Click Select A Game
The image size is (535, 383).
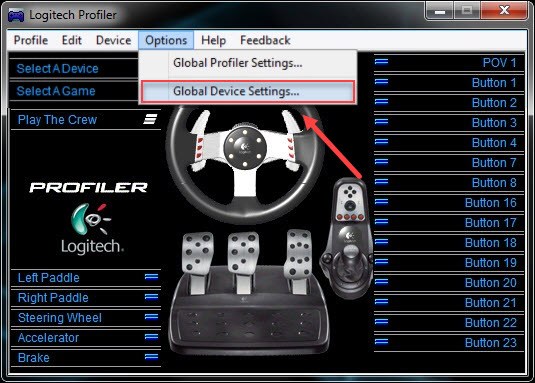(56, 91)
